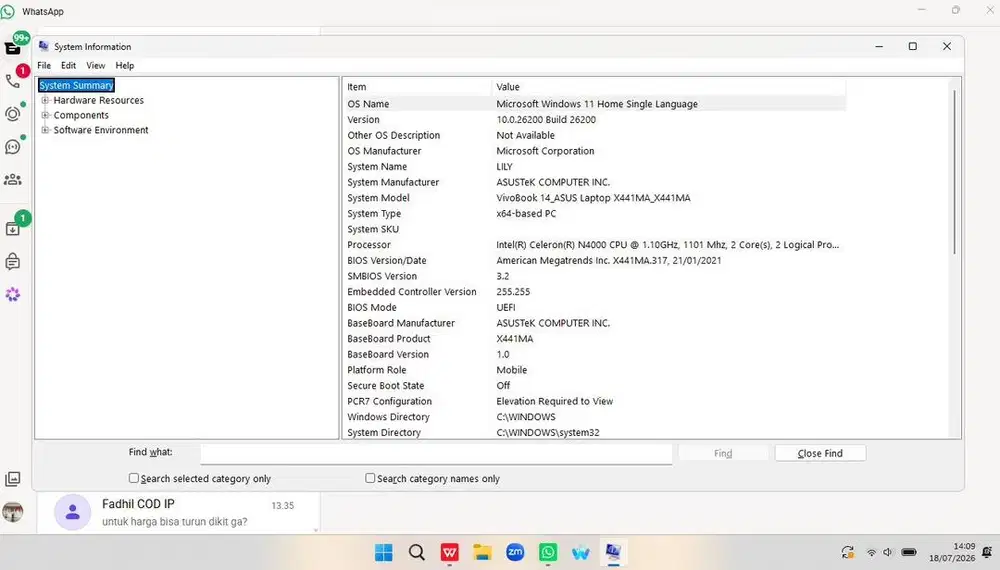Screen dimensions: 1000x570
Task: Click the battery tray icon
Action: tap(909, 552)
